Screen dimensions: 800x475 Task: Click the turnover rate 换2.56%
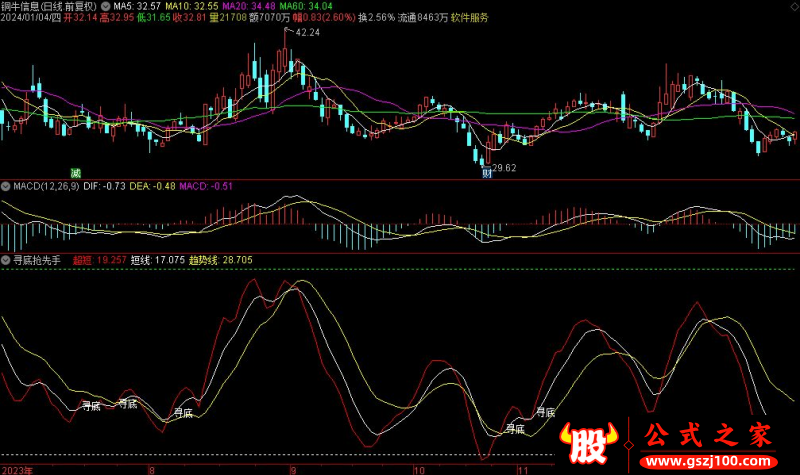click(377, 17)
